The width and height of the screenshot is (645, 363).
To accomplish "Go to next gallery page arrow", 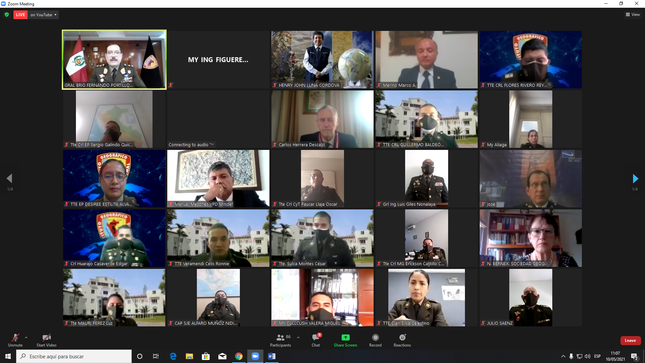I will (635, 178).
